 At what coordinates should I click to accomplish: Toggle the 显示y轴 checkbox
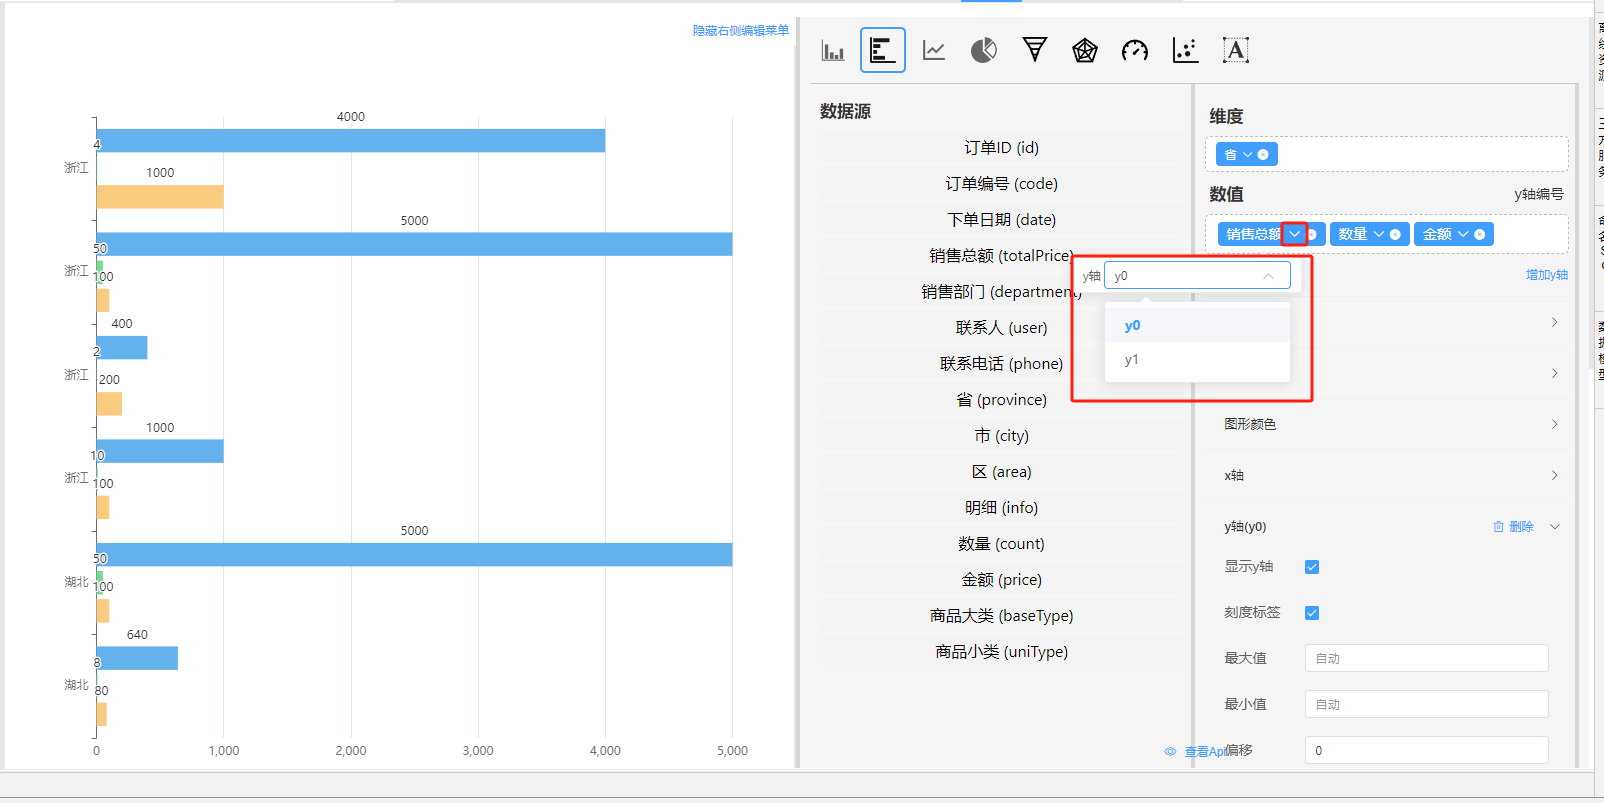point(1312,567)
